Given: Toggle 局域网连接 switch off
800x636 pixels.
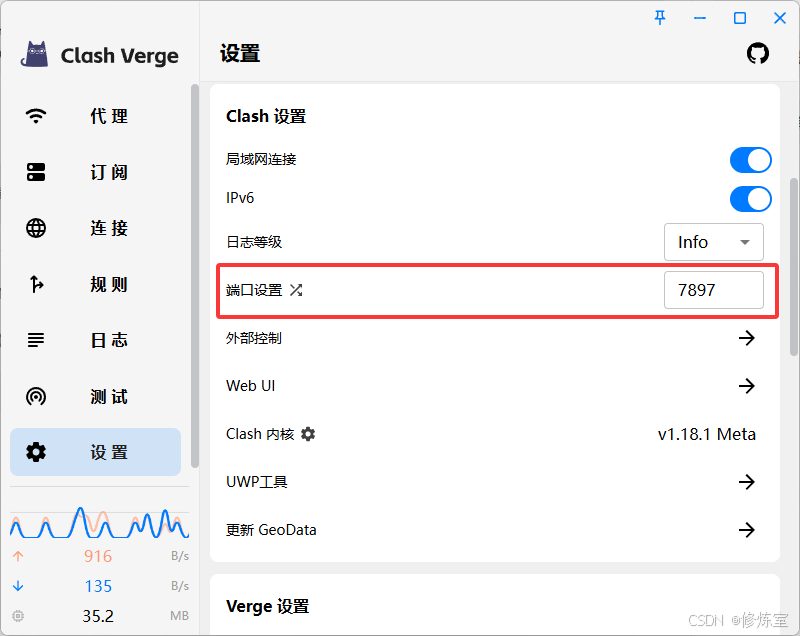Looking at the screenshot, I should tap(751, 160).
